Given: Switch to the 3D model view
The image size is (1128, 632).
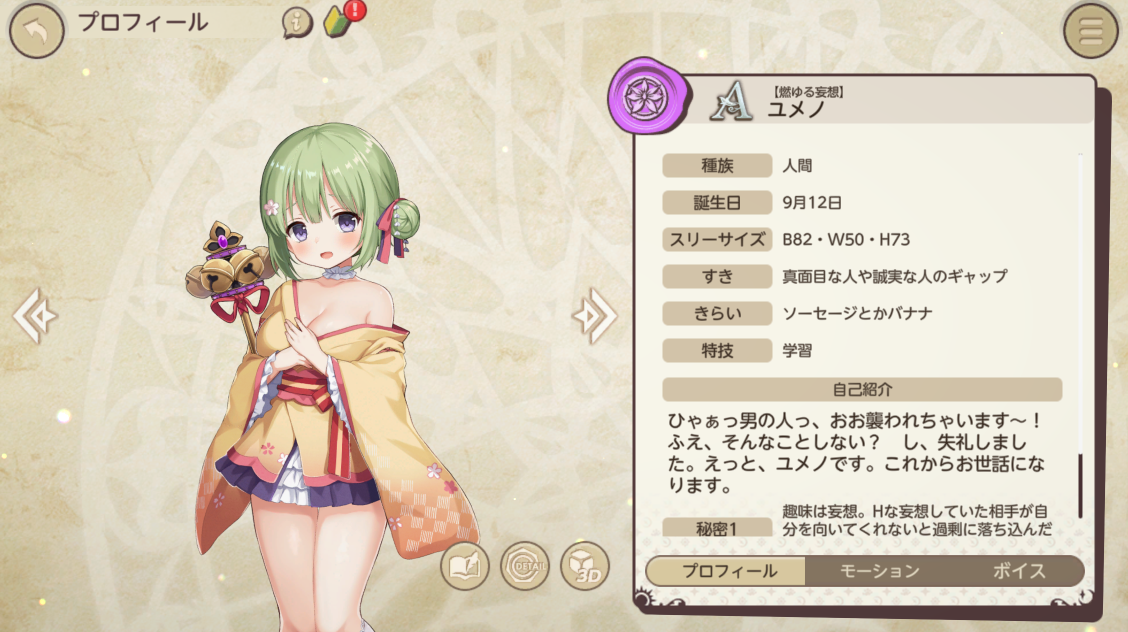Looking at the screenshot, I should point(584,566).
